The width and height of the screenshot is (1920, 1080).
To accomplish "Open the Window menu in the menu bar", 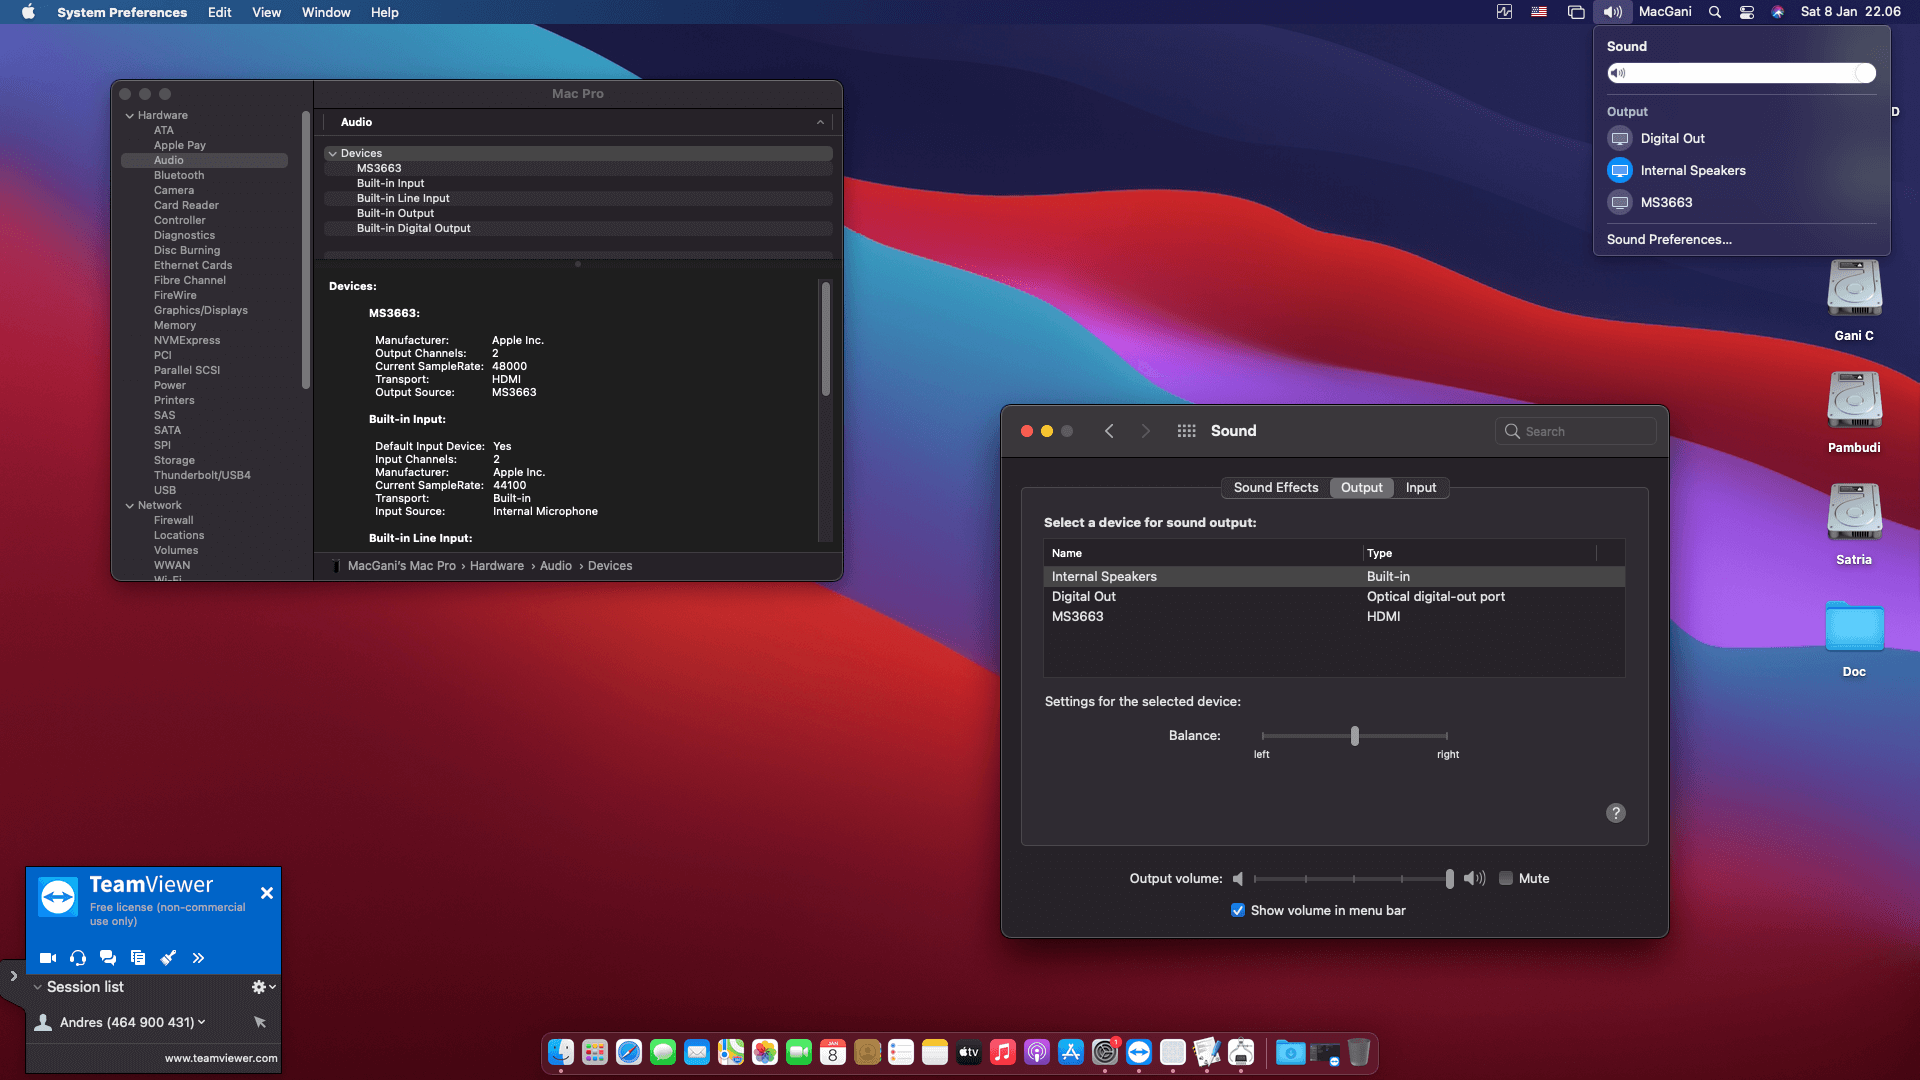I will click(325, 12).
